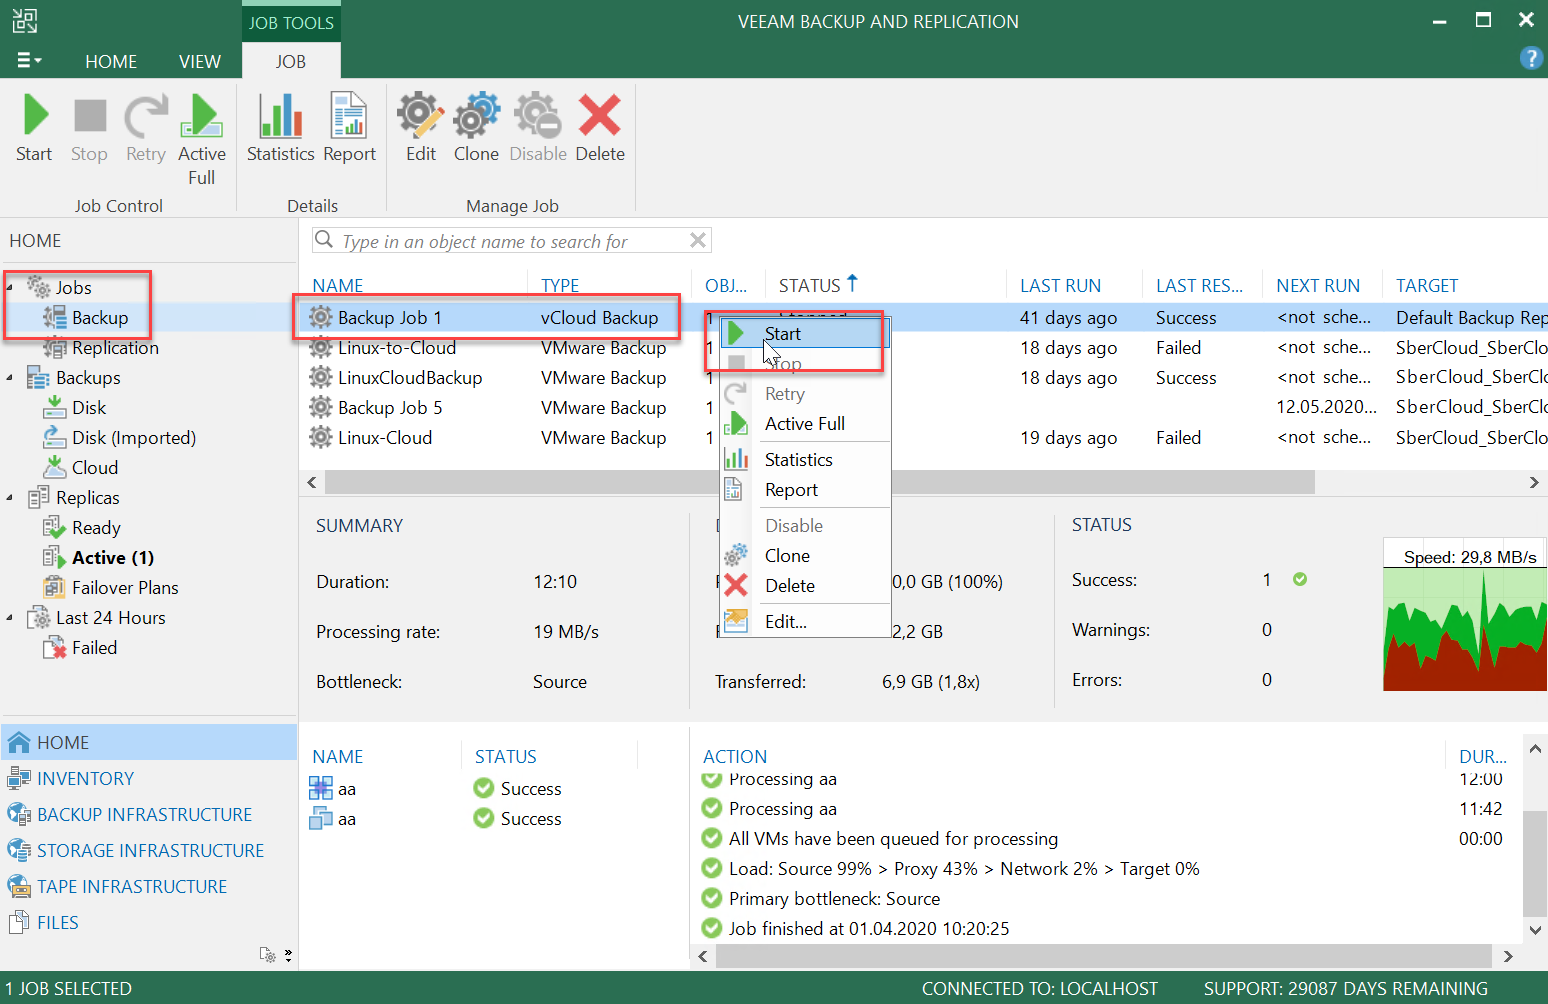
Task: Switch to the VIEW ribbon tab
Action: [x=200, y=62]
